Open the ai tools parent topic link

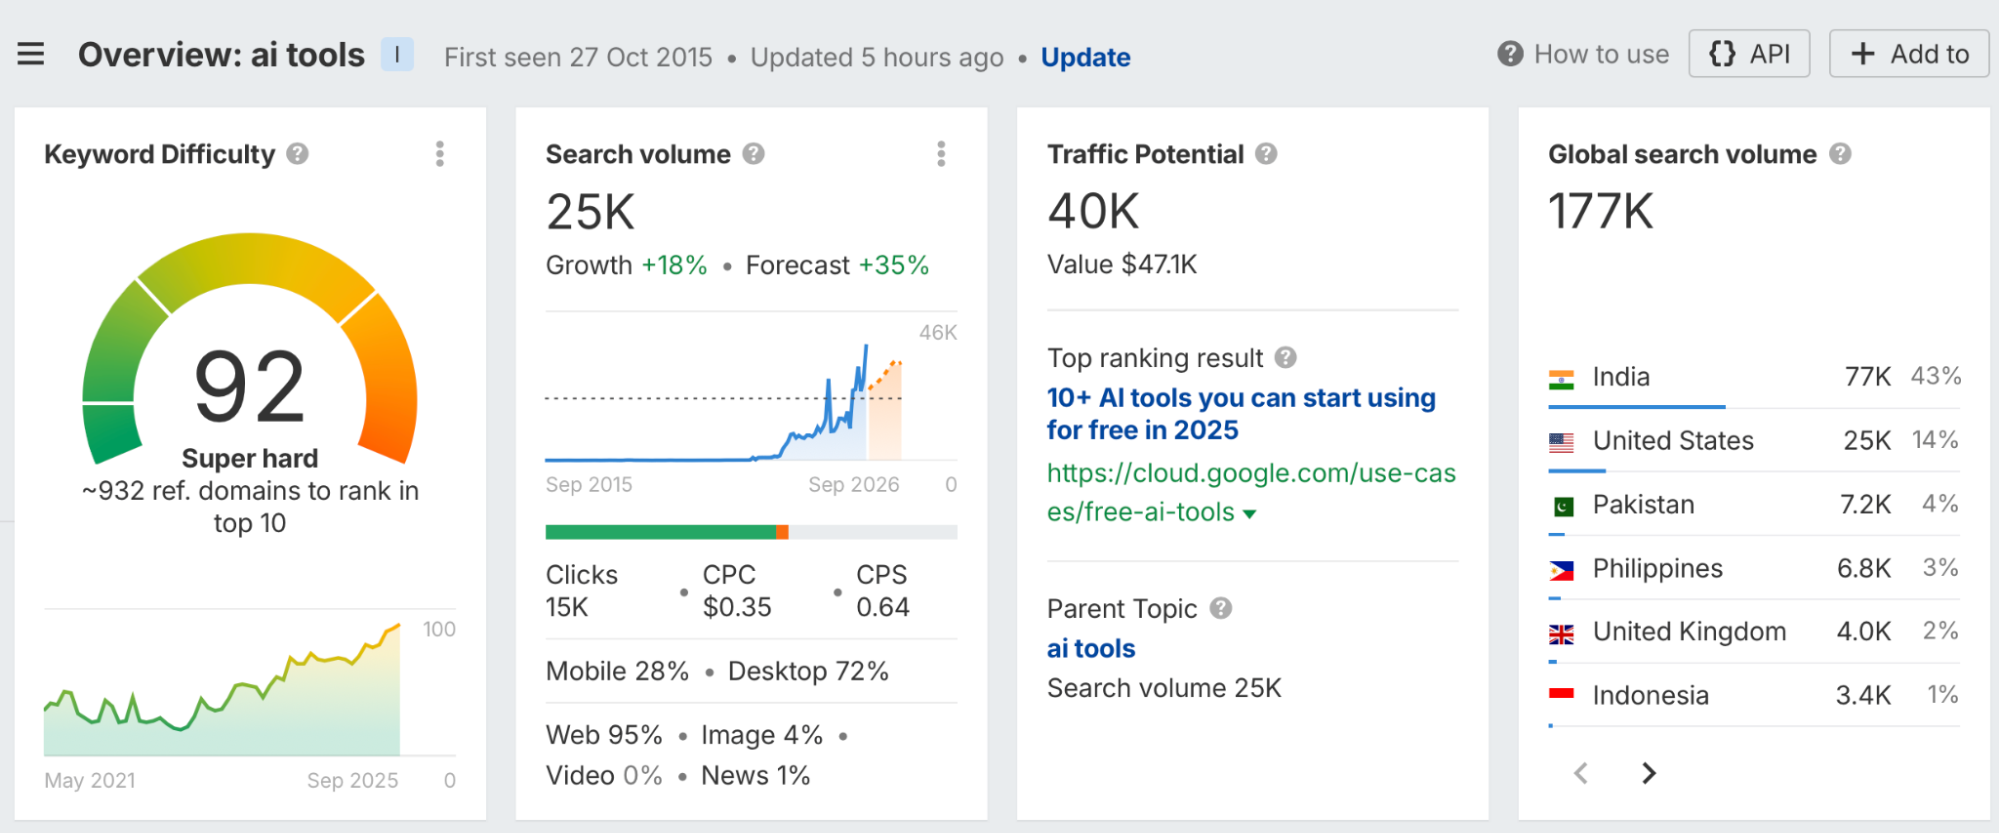click(1091, 649)
